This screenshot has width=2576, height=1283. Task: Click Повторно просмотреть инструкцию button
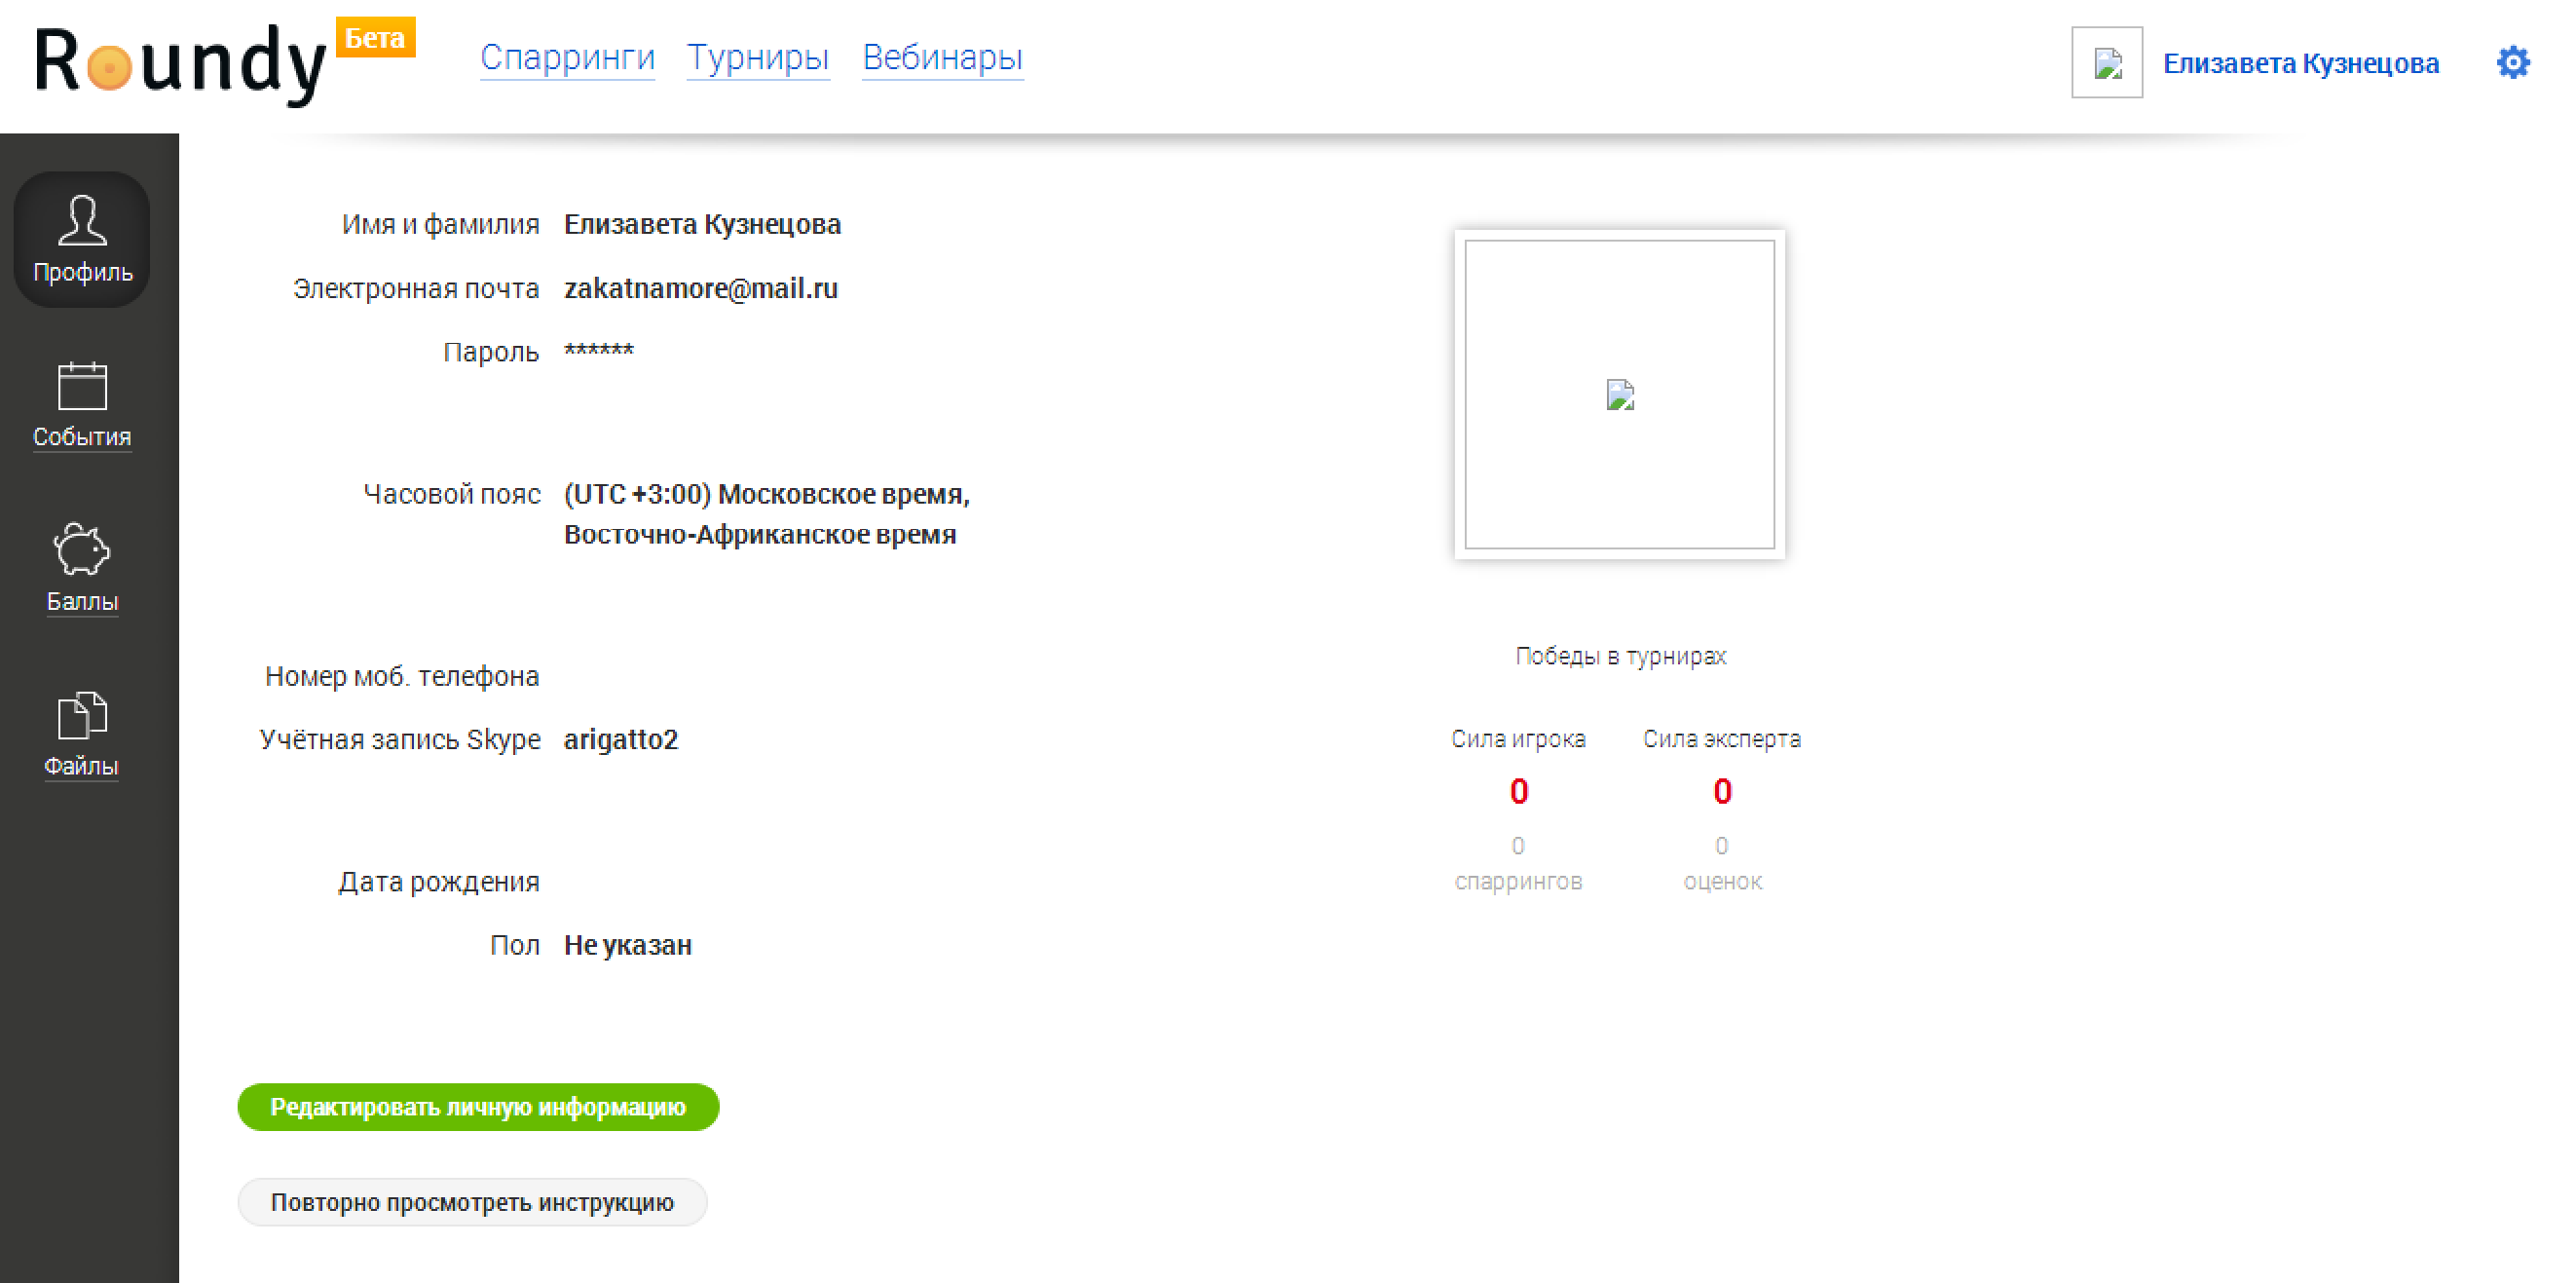(472, 1202)
